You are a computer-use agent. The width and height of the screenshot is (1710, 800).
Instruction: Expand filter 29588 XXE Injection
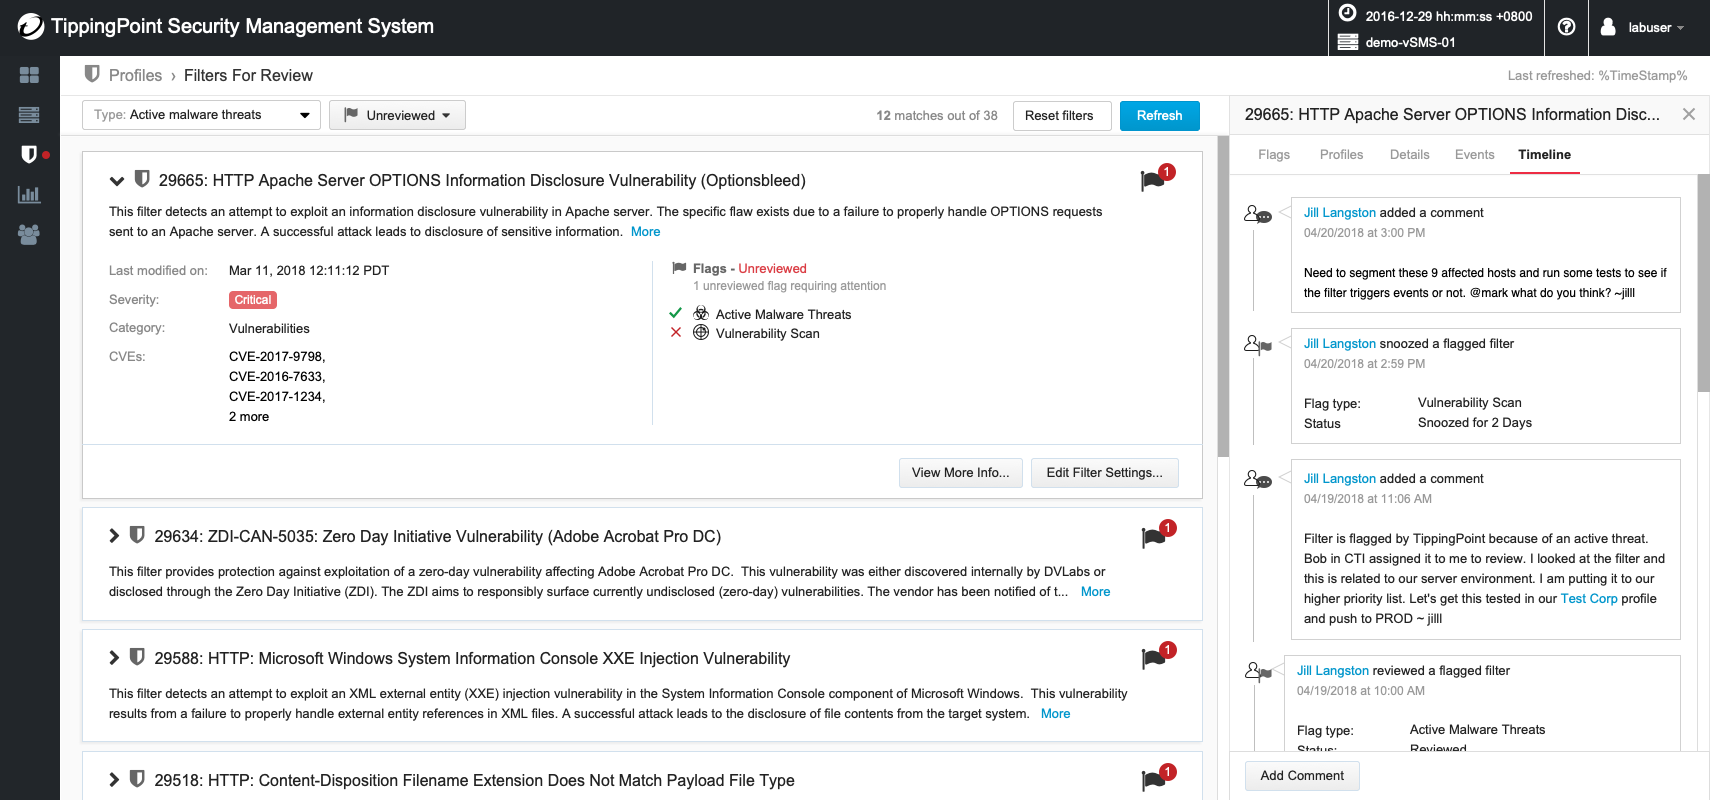tap(114, 658)
